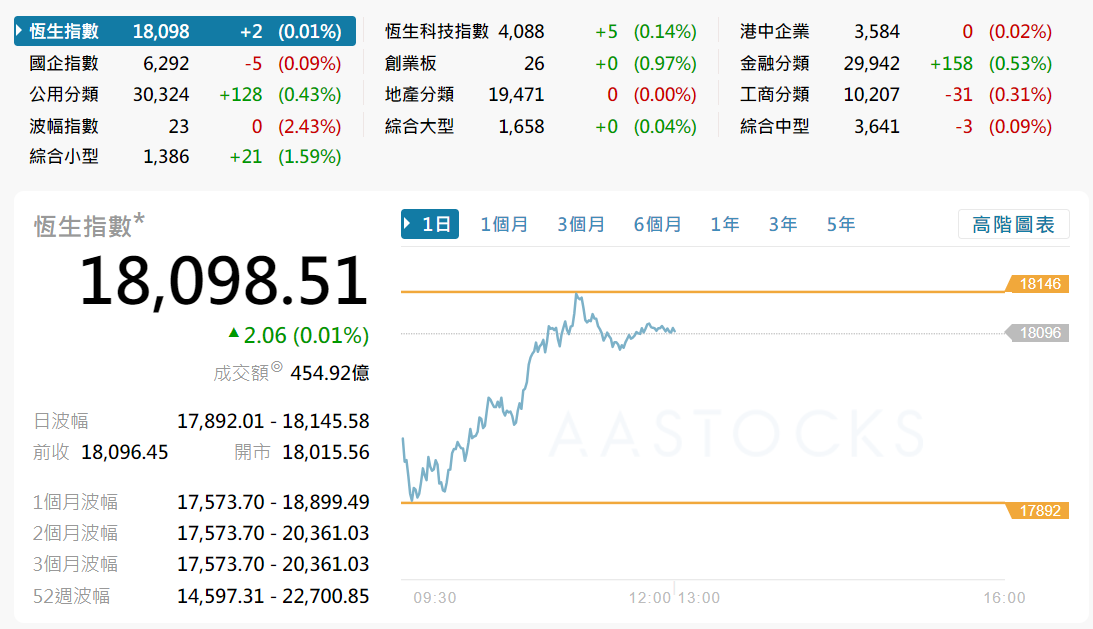Display the 1年 chart range
This screenshot has width=1093, height=629.
(x=725, y=224)
